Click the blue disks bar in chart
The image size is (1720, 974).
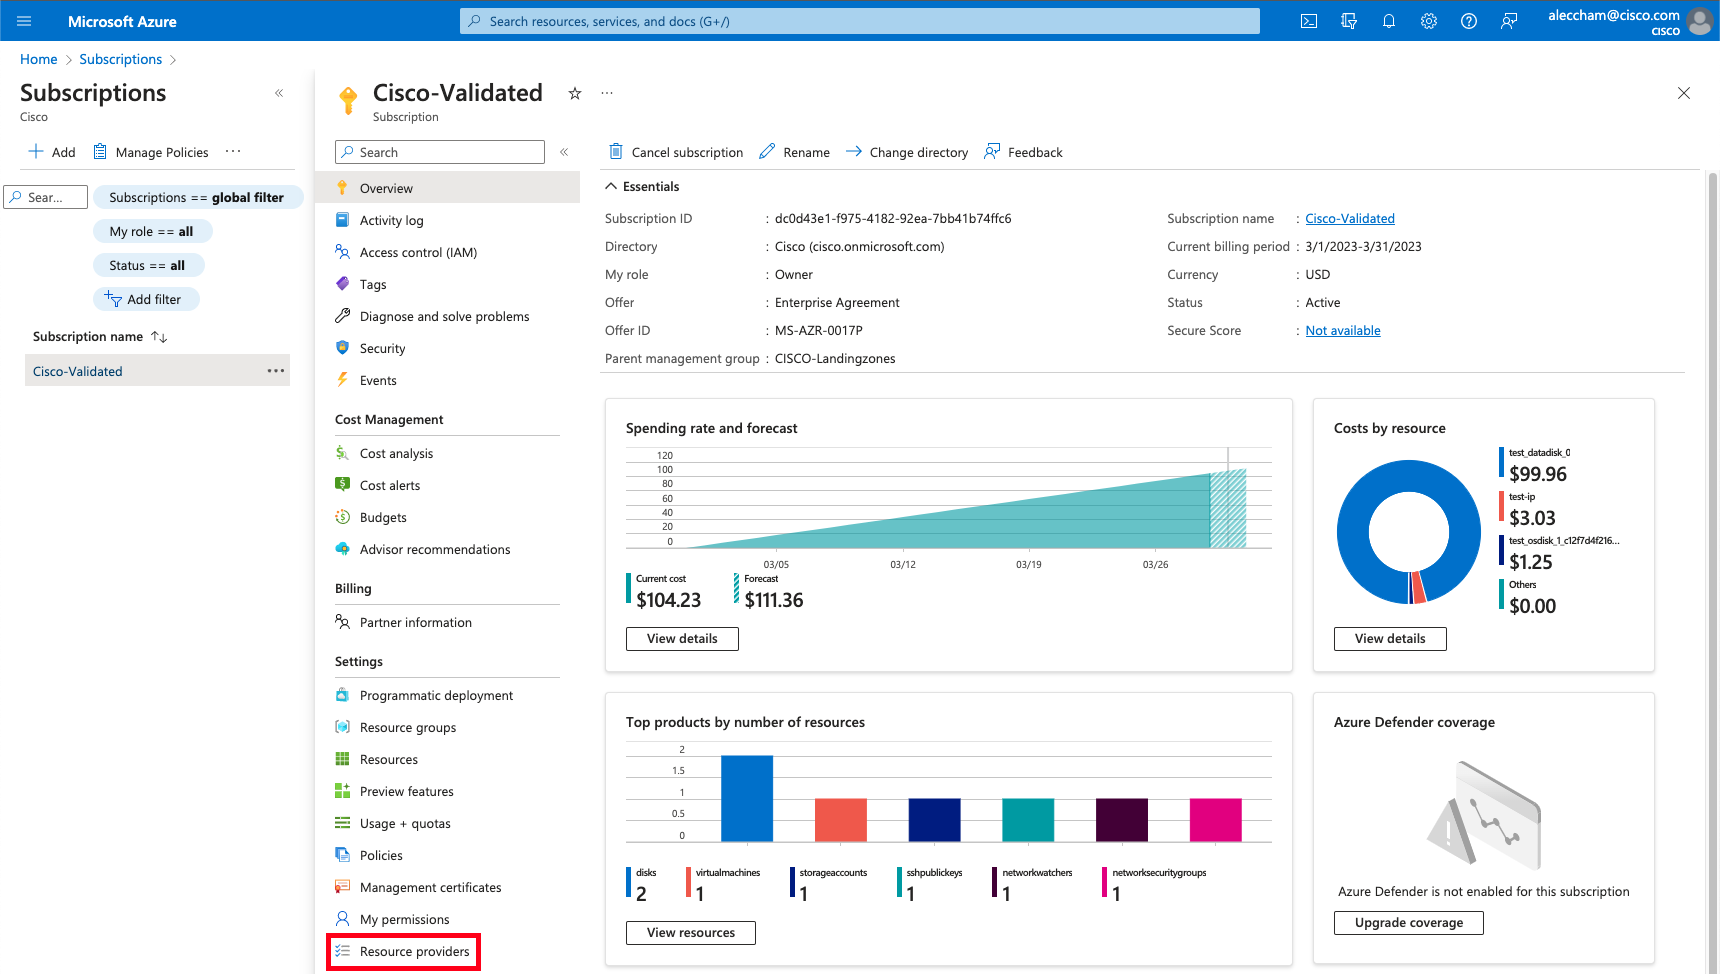pyautogui.click(x=747, y=798)
